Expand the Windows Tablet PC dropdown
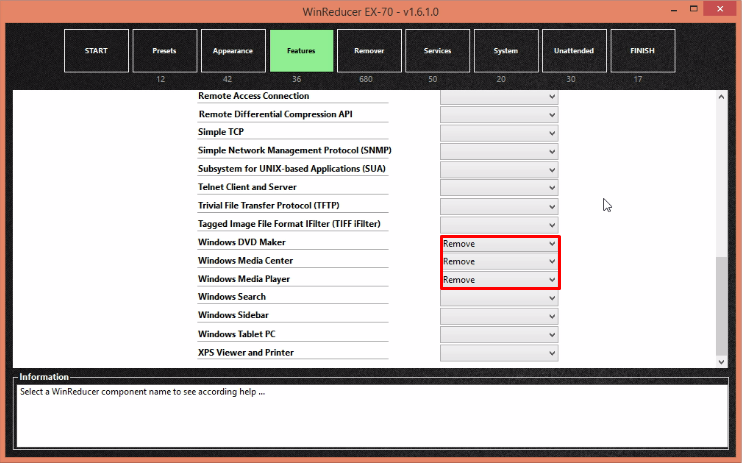Screen dimensions: 742x463 (499, 335)
